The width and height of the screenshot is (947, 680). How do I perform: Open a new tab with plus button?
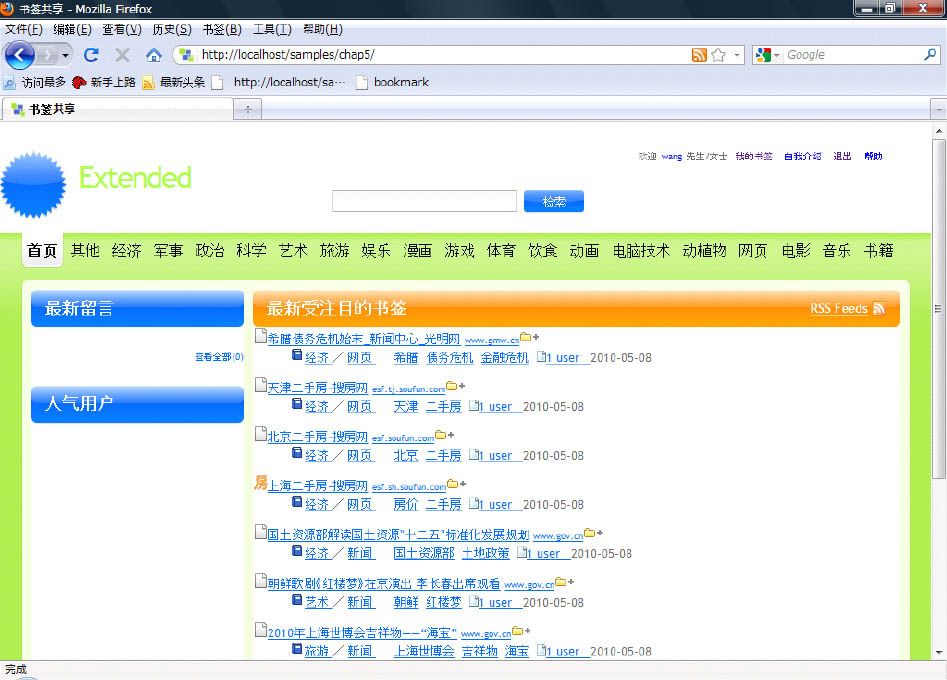[x=248, y=109]
